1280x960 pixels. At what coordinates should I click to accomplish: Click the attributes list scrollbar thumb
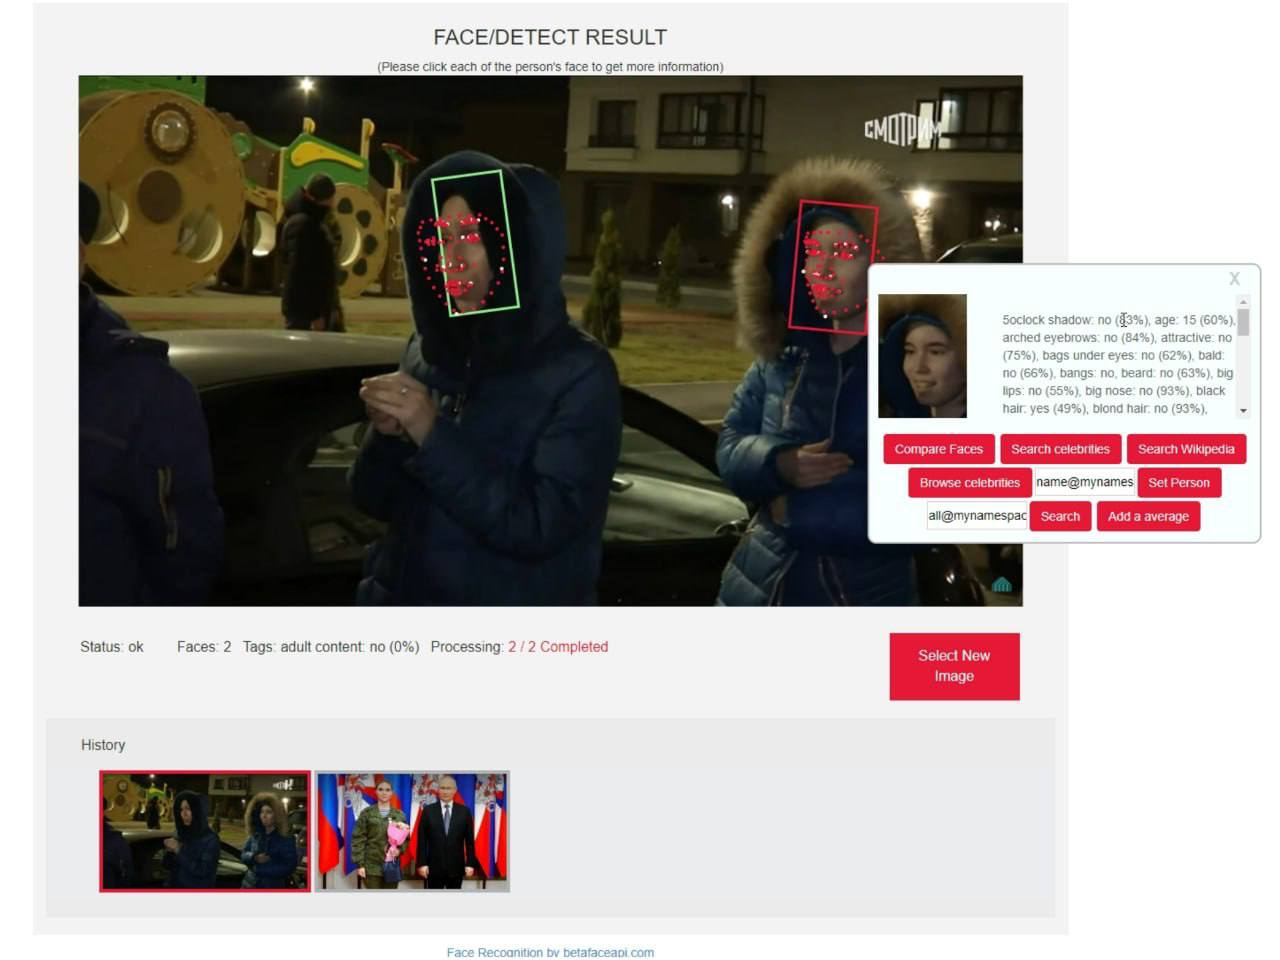tap(1243, 321)
